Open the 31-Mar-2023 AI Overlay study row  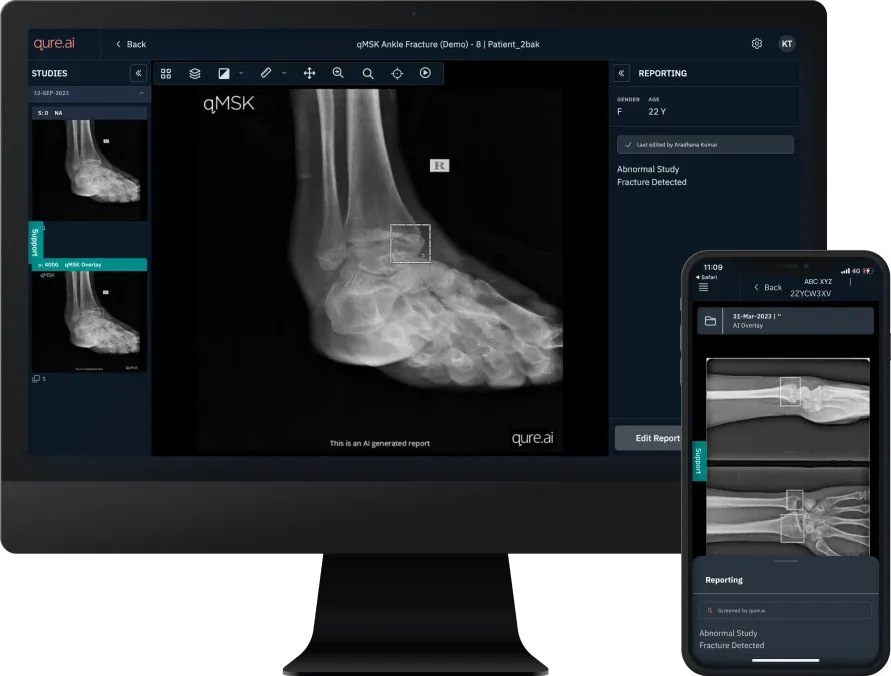785,321
